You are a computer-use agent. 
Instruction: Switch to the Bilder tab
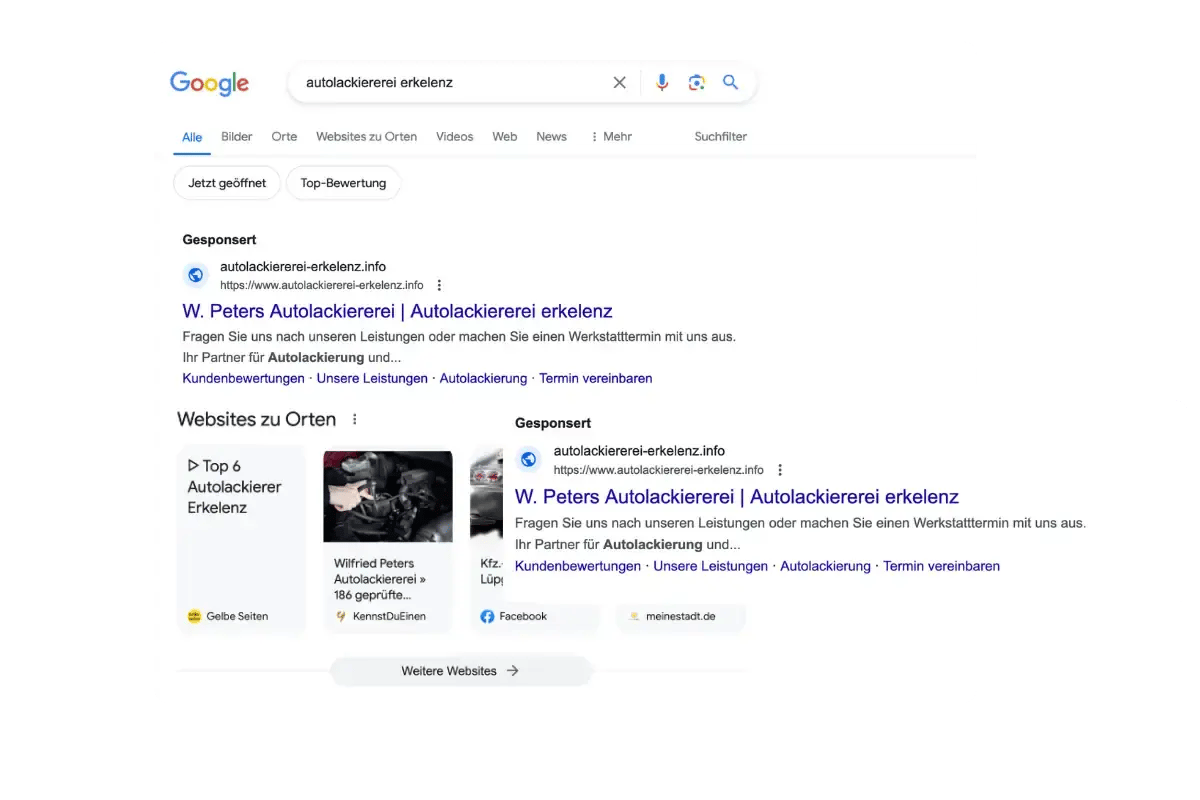237,137
